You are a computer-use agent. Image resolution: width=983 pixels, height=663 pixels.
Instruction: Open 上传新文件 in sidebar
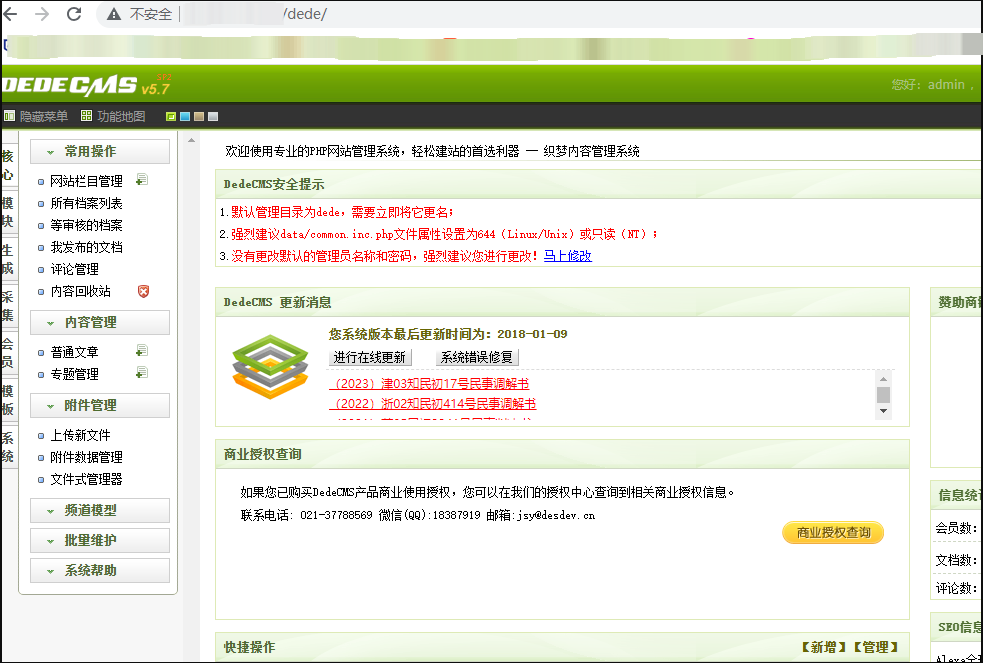(x=81, y=436)
